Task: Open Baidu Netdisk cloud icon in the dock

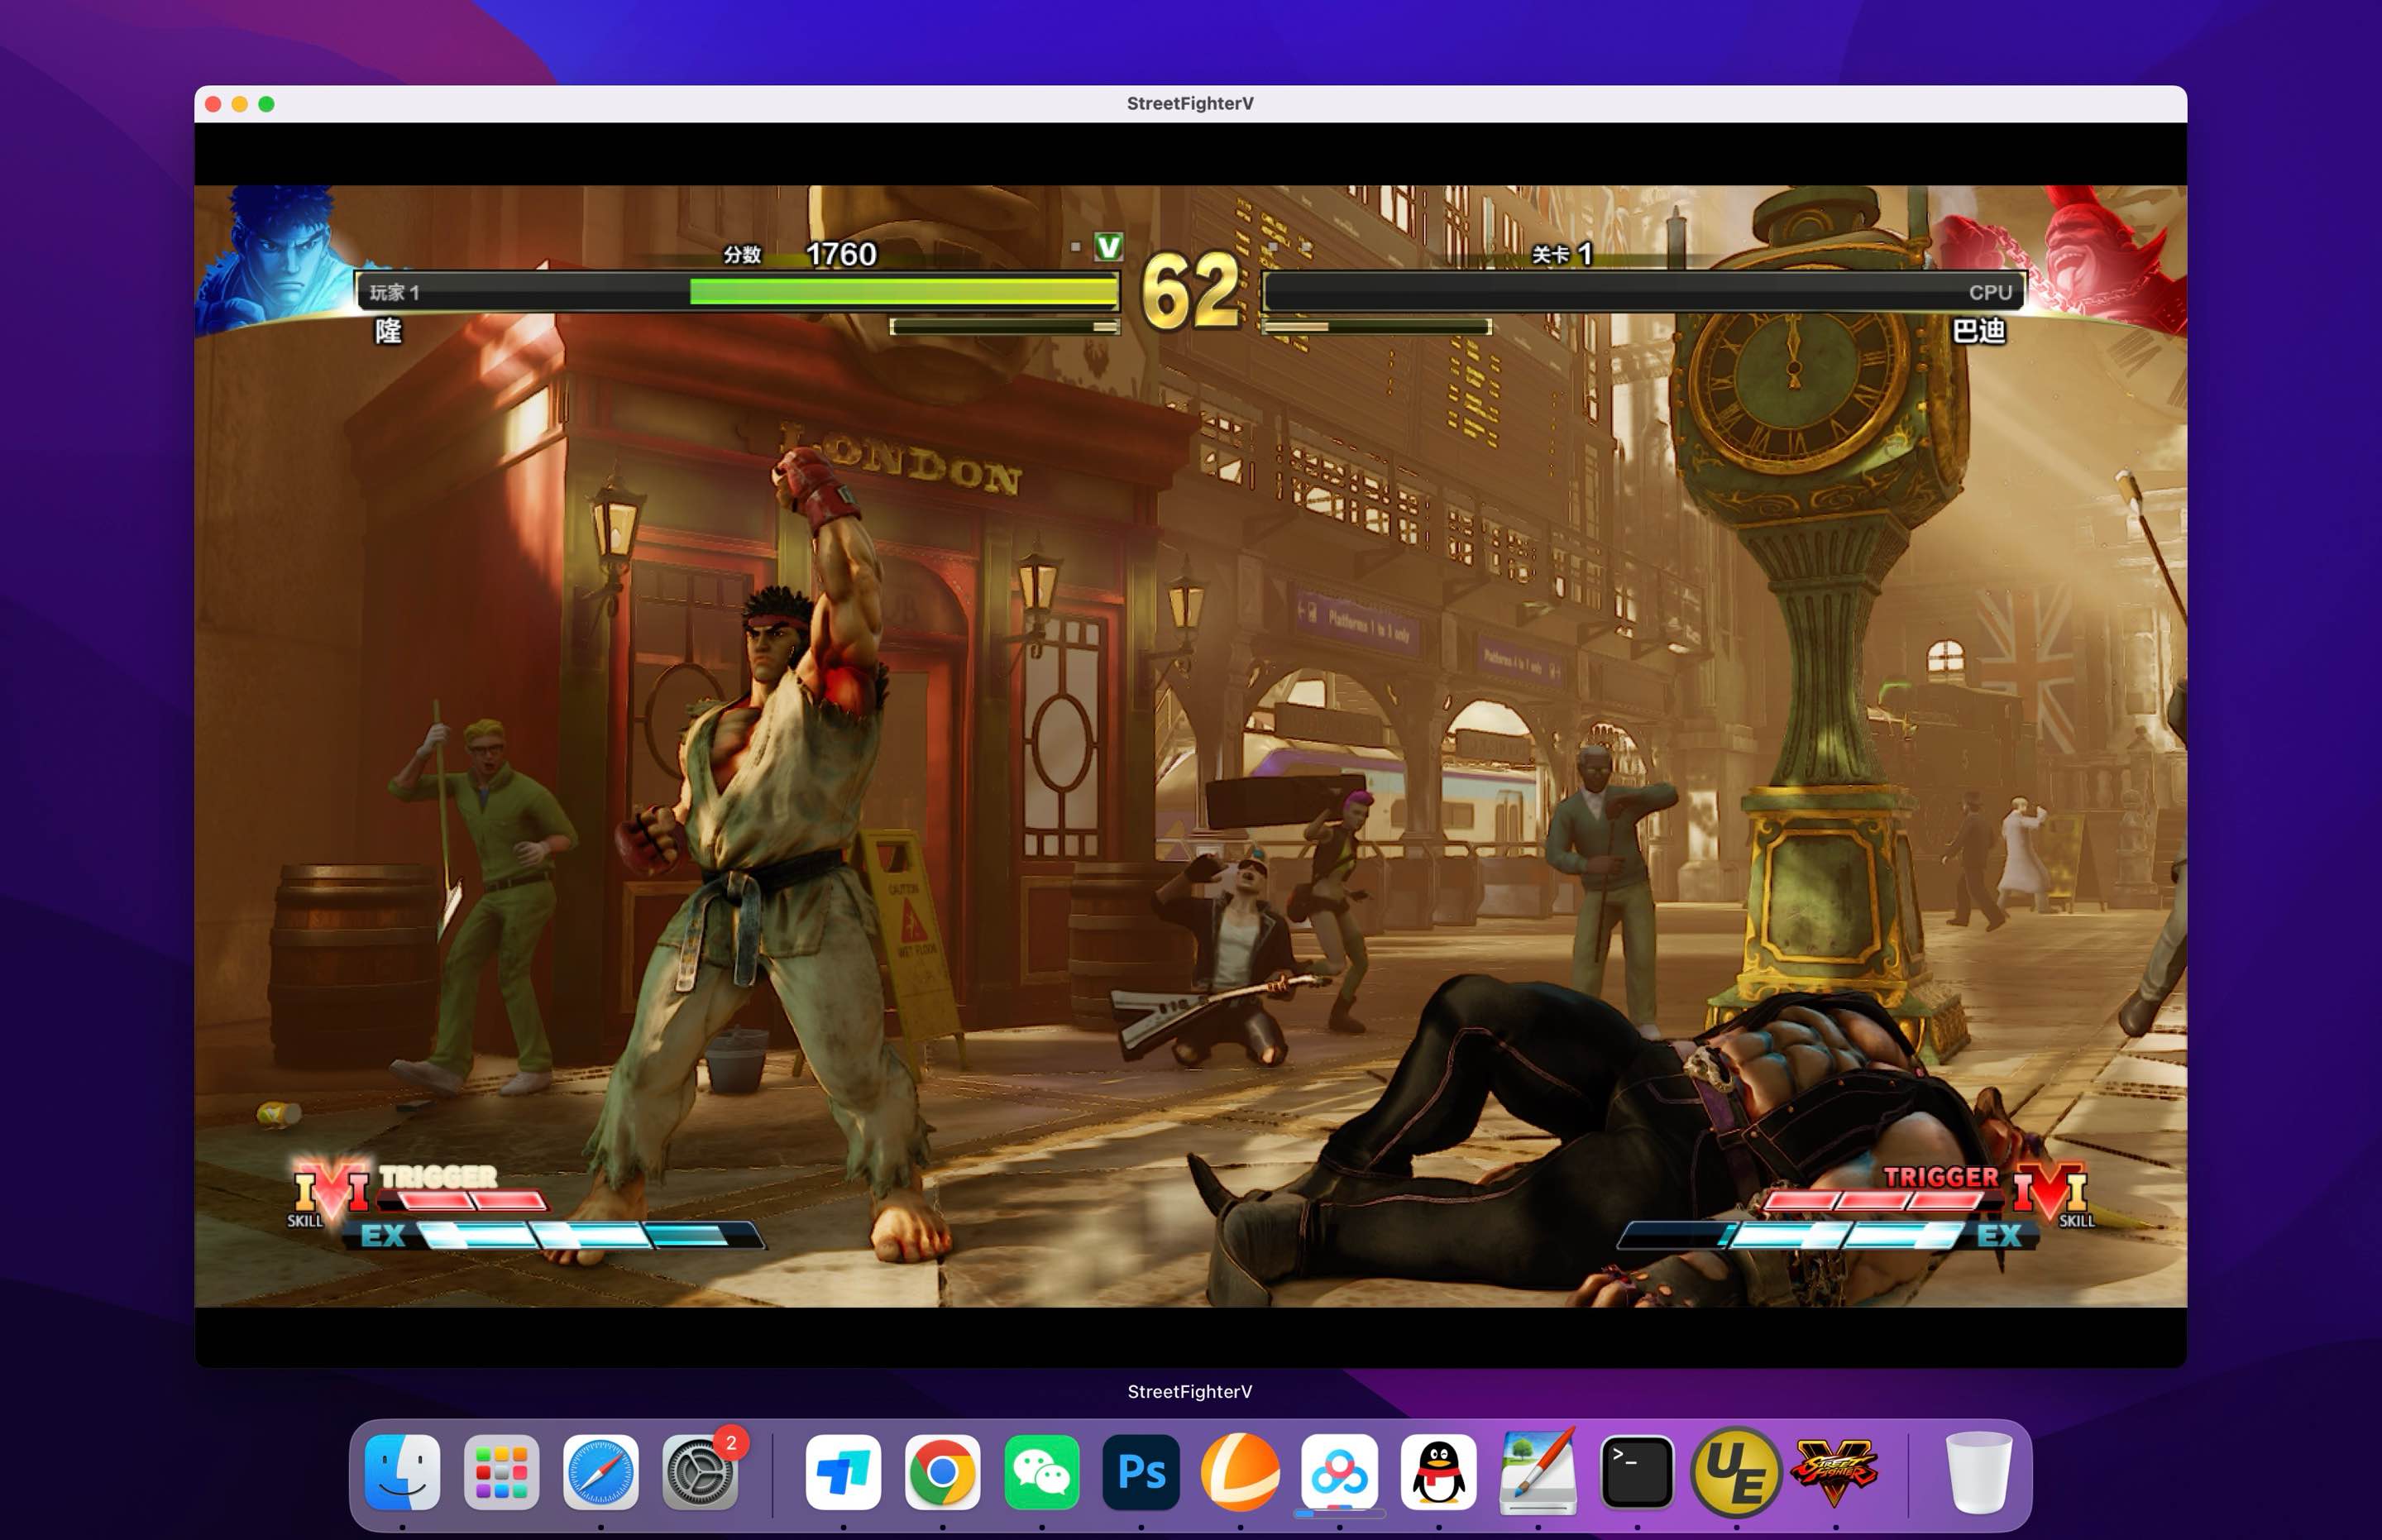Action: (1339, 1472)
